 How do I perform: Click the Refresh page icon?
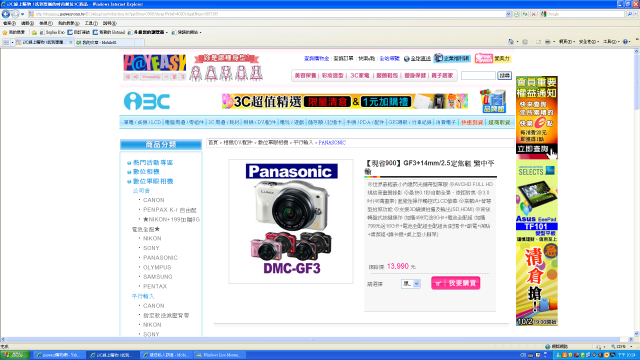pyautogui.click(x=525, y=14)
